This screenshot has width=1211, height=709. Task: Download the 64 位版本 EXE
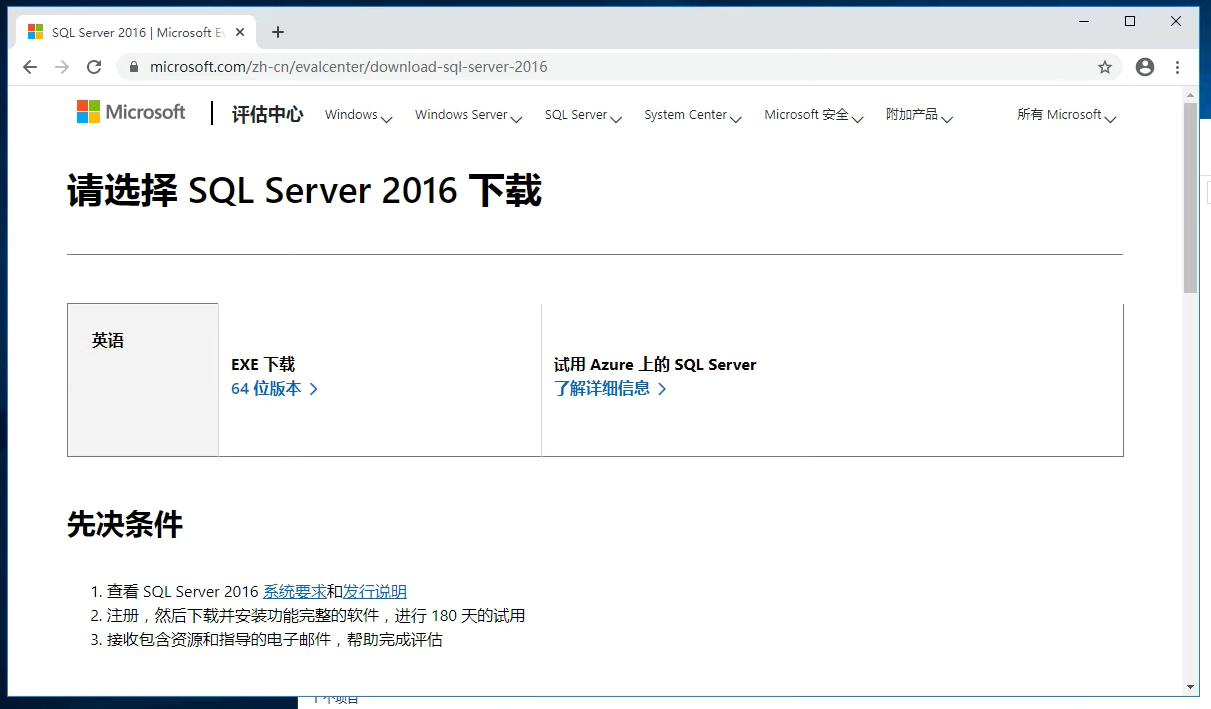(274, 388)
